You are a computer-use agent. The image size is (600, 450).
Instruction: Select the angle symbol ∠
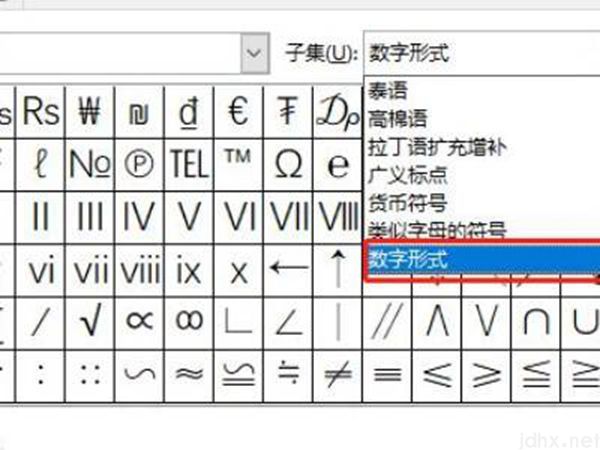tap(288, 323)
